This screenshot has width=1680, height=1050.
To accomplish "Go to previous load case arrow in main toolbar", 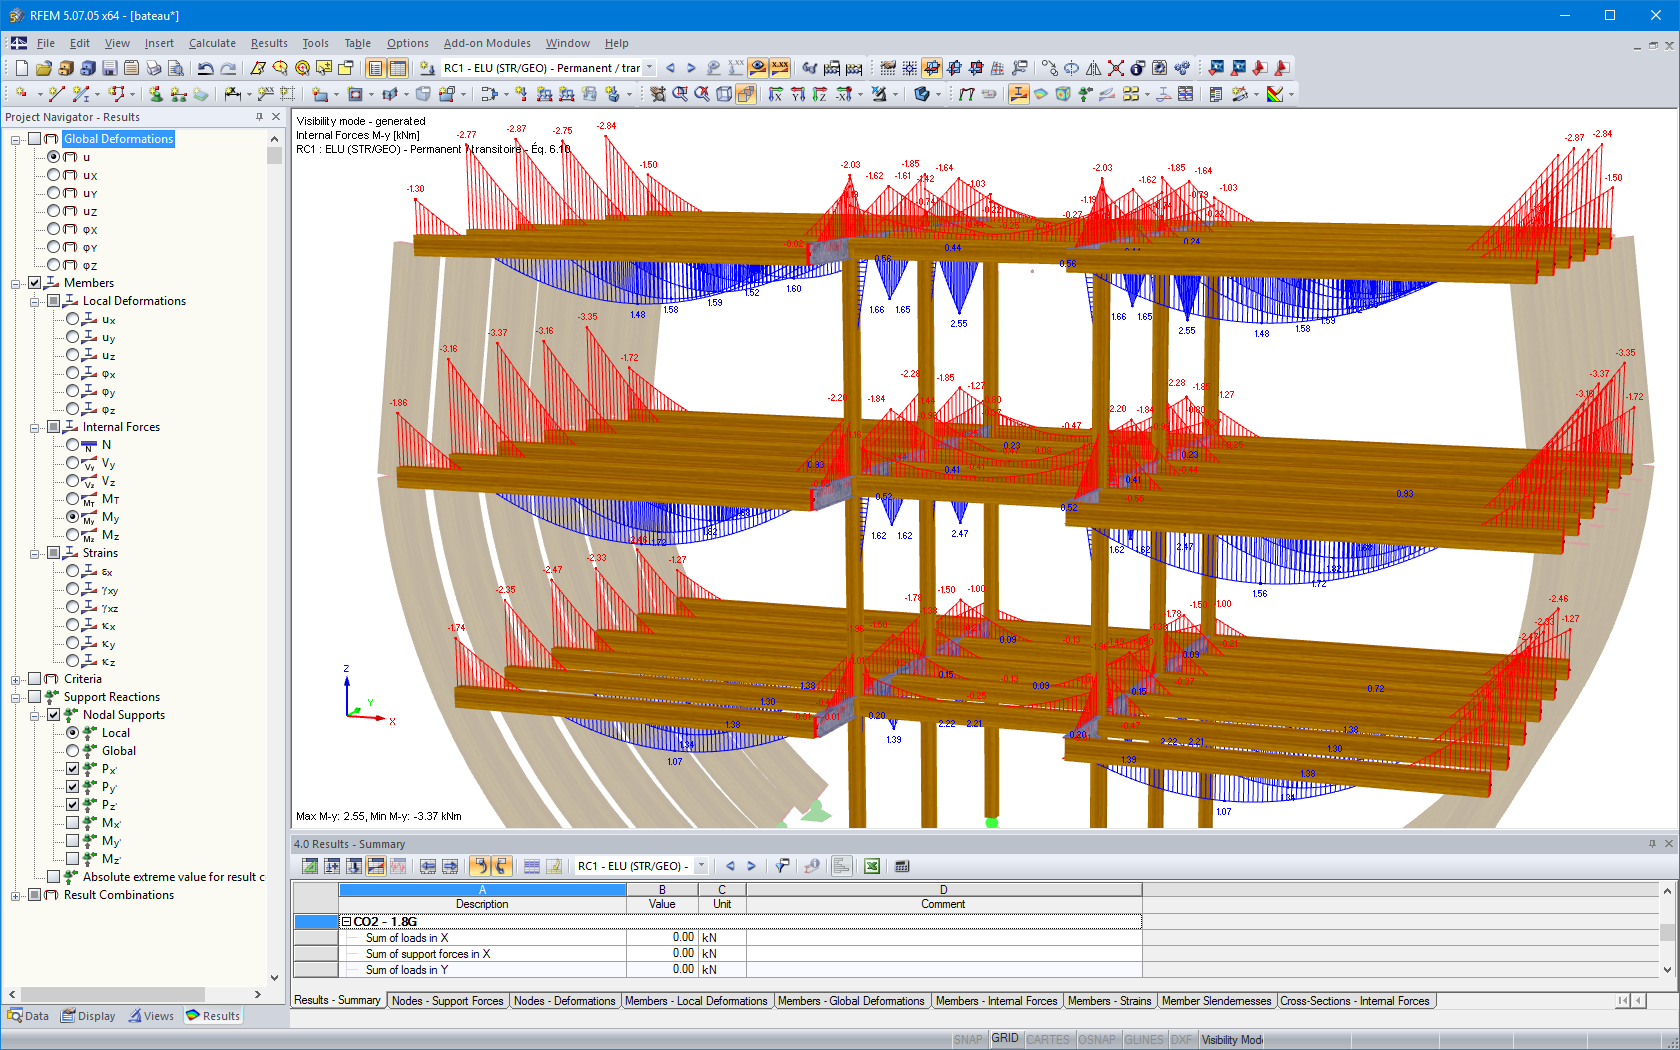I will [670, 68].
